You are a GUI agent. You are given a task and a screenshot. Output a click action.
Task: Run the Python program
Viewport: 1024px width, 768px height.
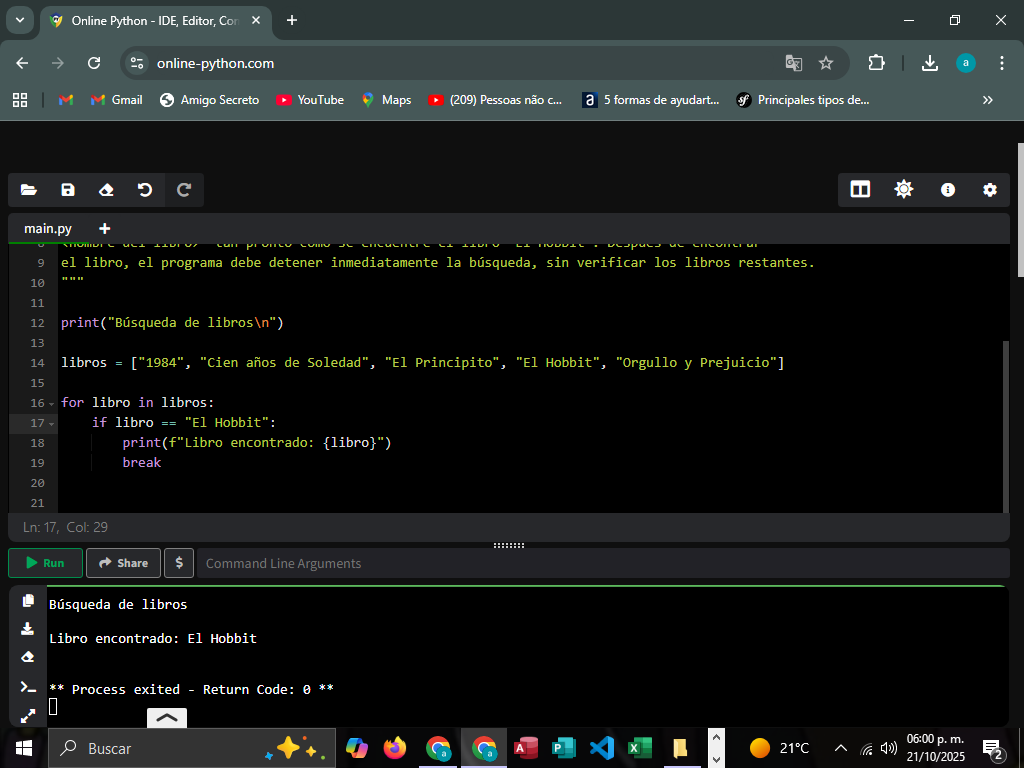[45, 563]
